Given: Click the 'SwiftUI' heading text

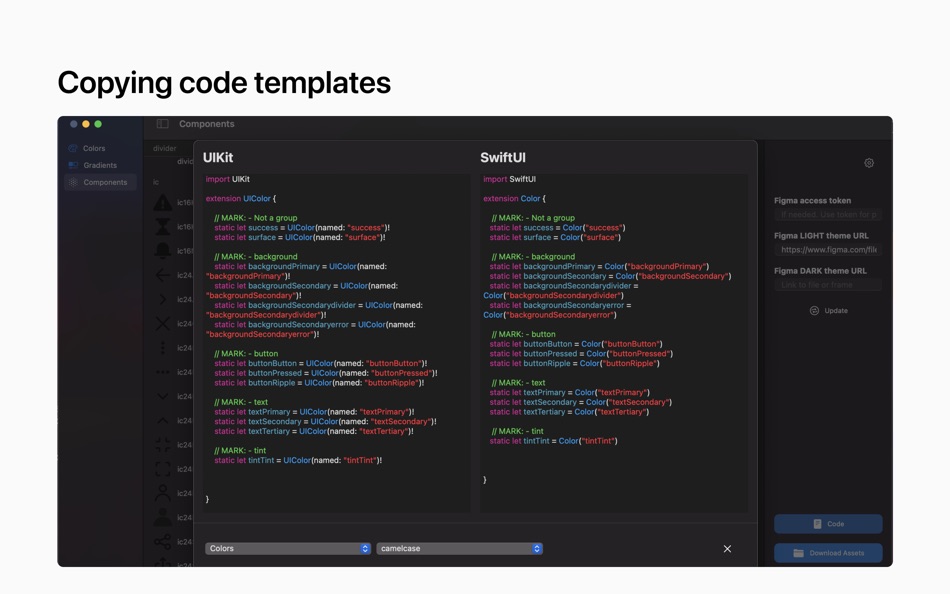Looking at the screenshot, I should tap(503, 158).
